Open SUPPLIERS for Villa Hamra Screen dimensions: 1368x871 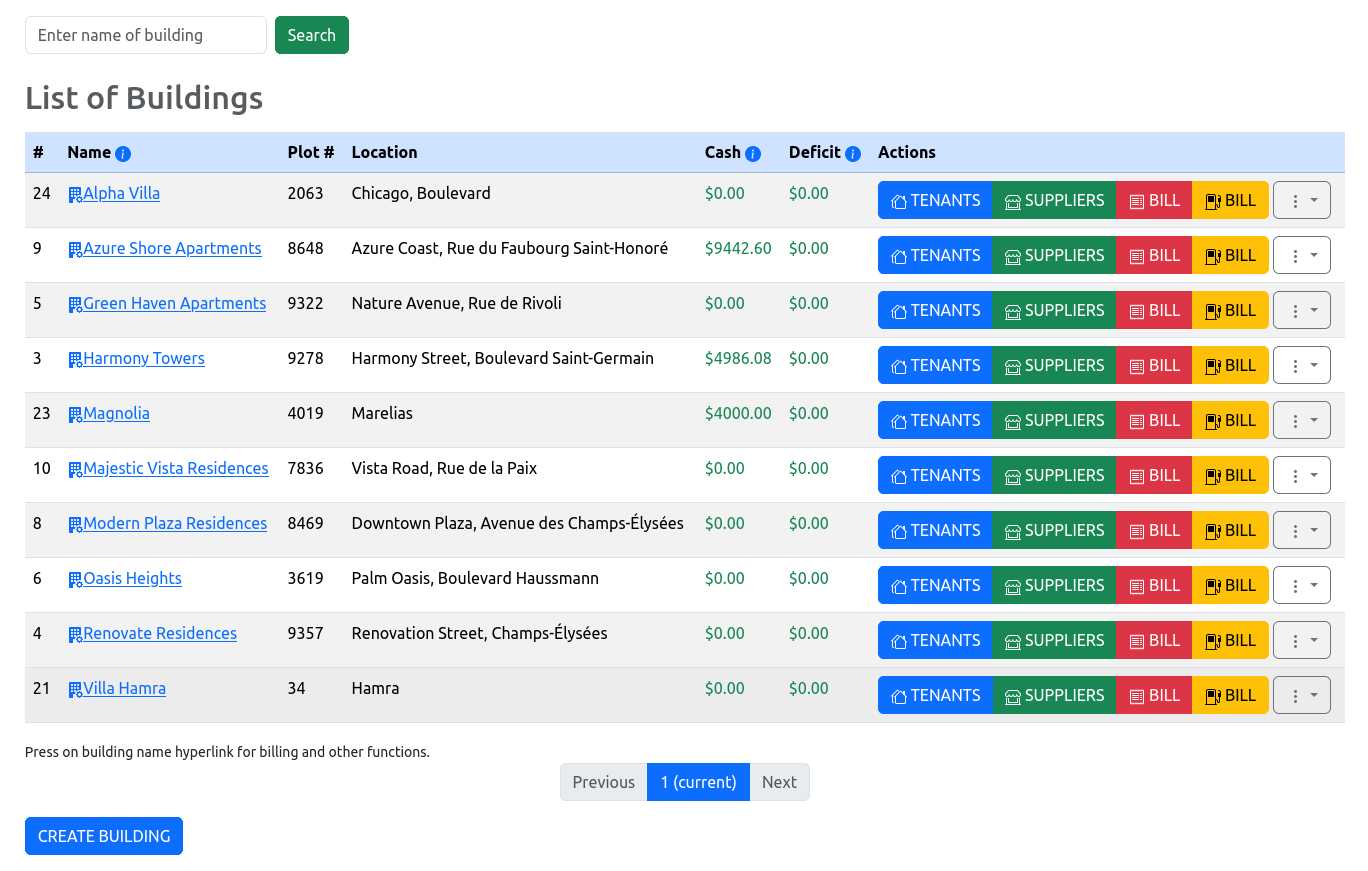tap(1054, 695)
